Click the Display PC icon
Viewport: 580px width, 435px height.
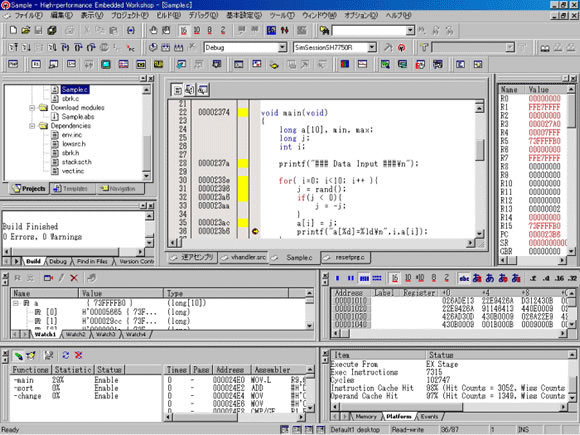pos(131,47)
